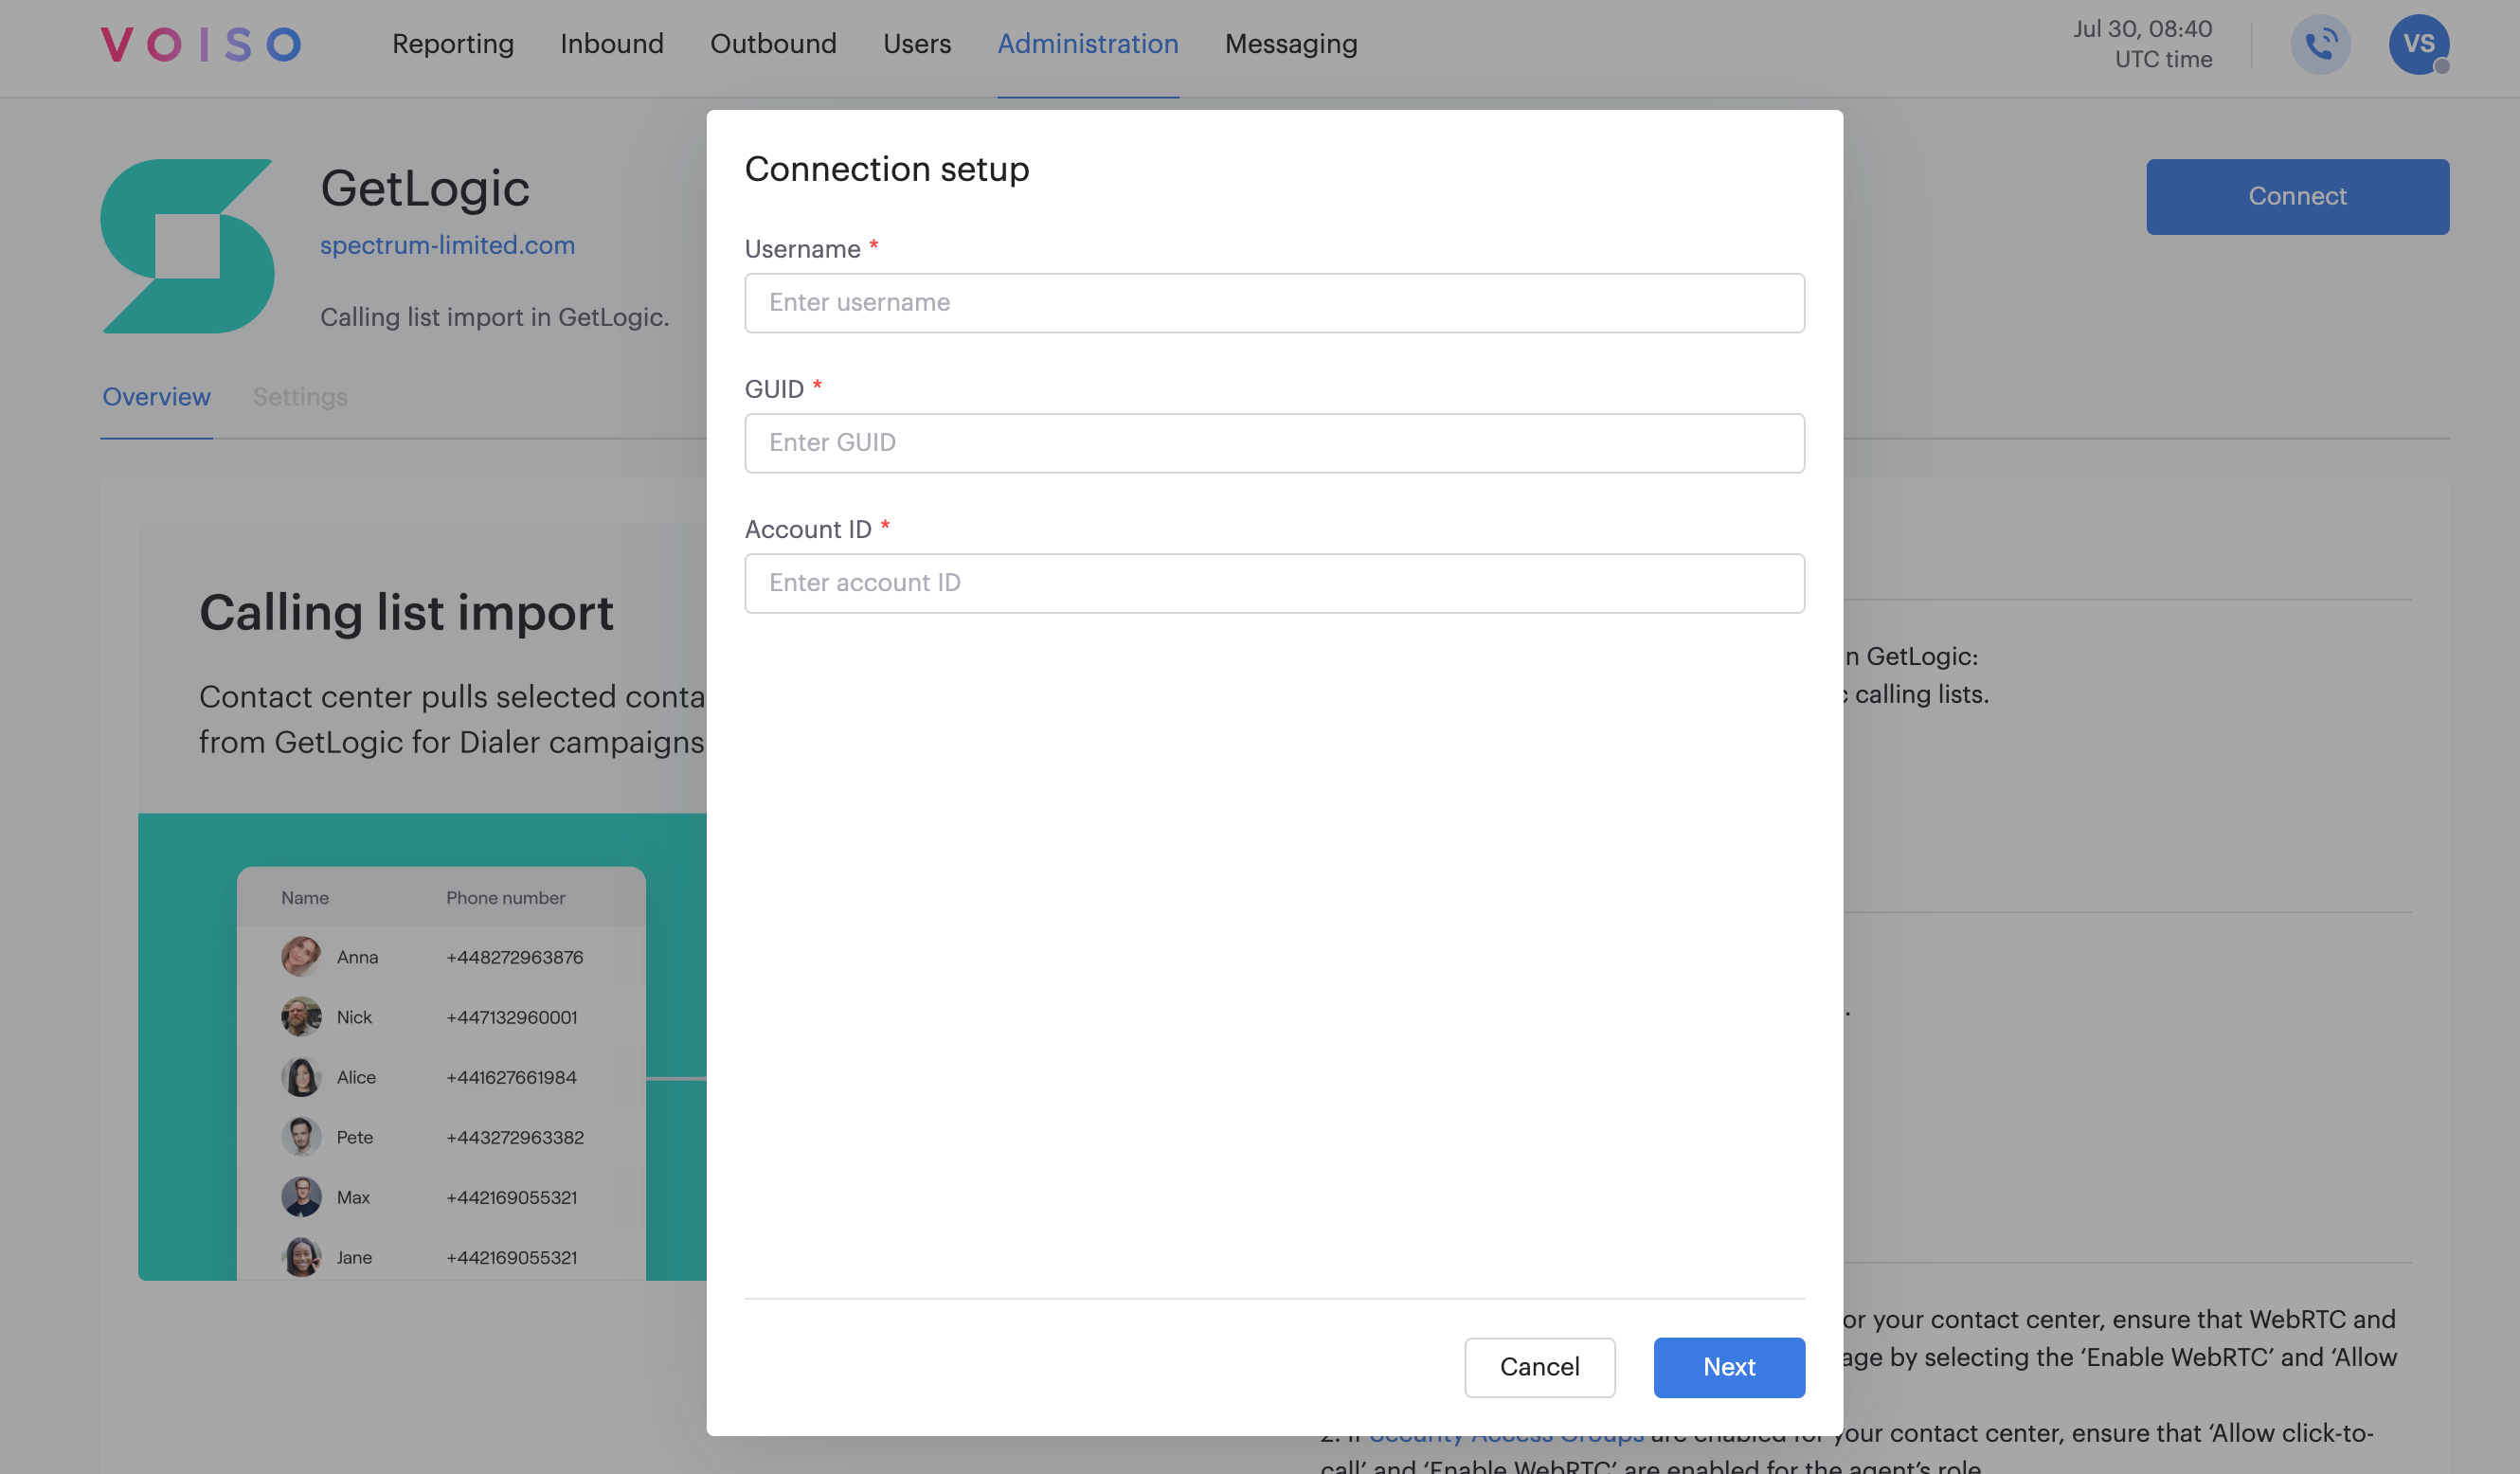This screenshot has height=1474, width=2520.
Task: Click Jane's avatar in the preview table
Action: pos(301,1257)
